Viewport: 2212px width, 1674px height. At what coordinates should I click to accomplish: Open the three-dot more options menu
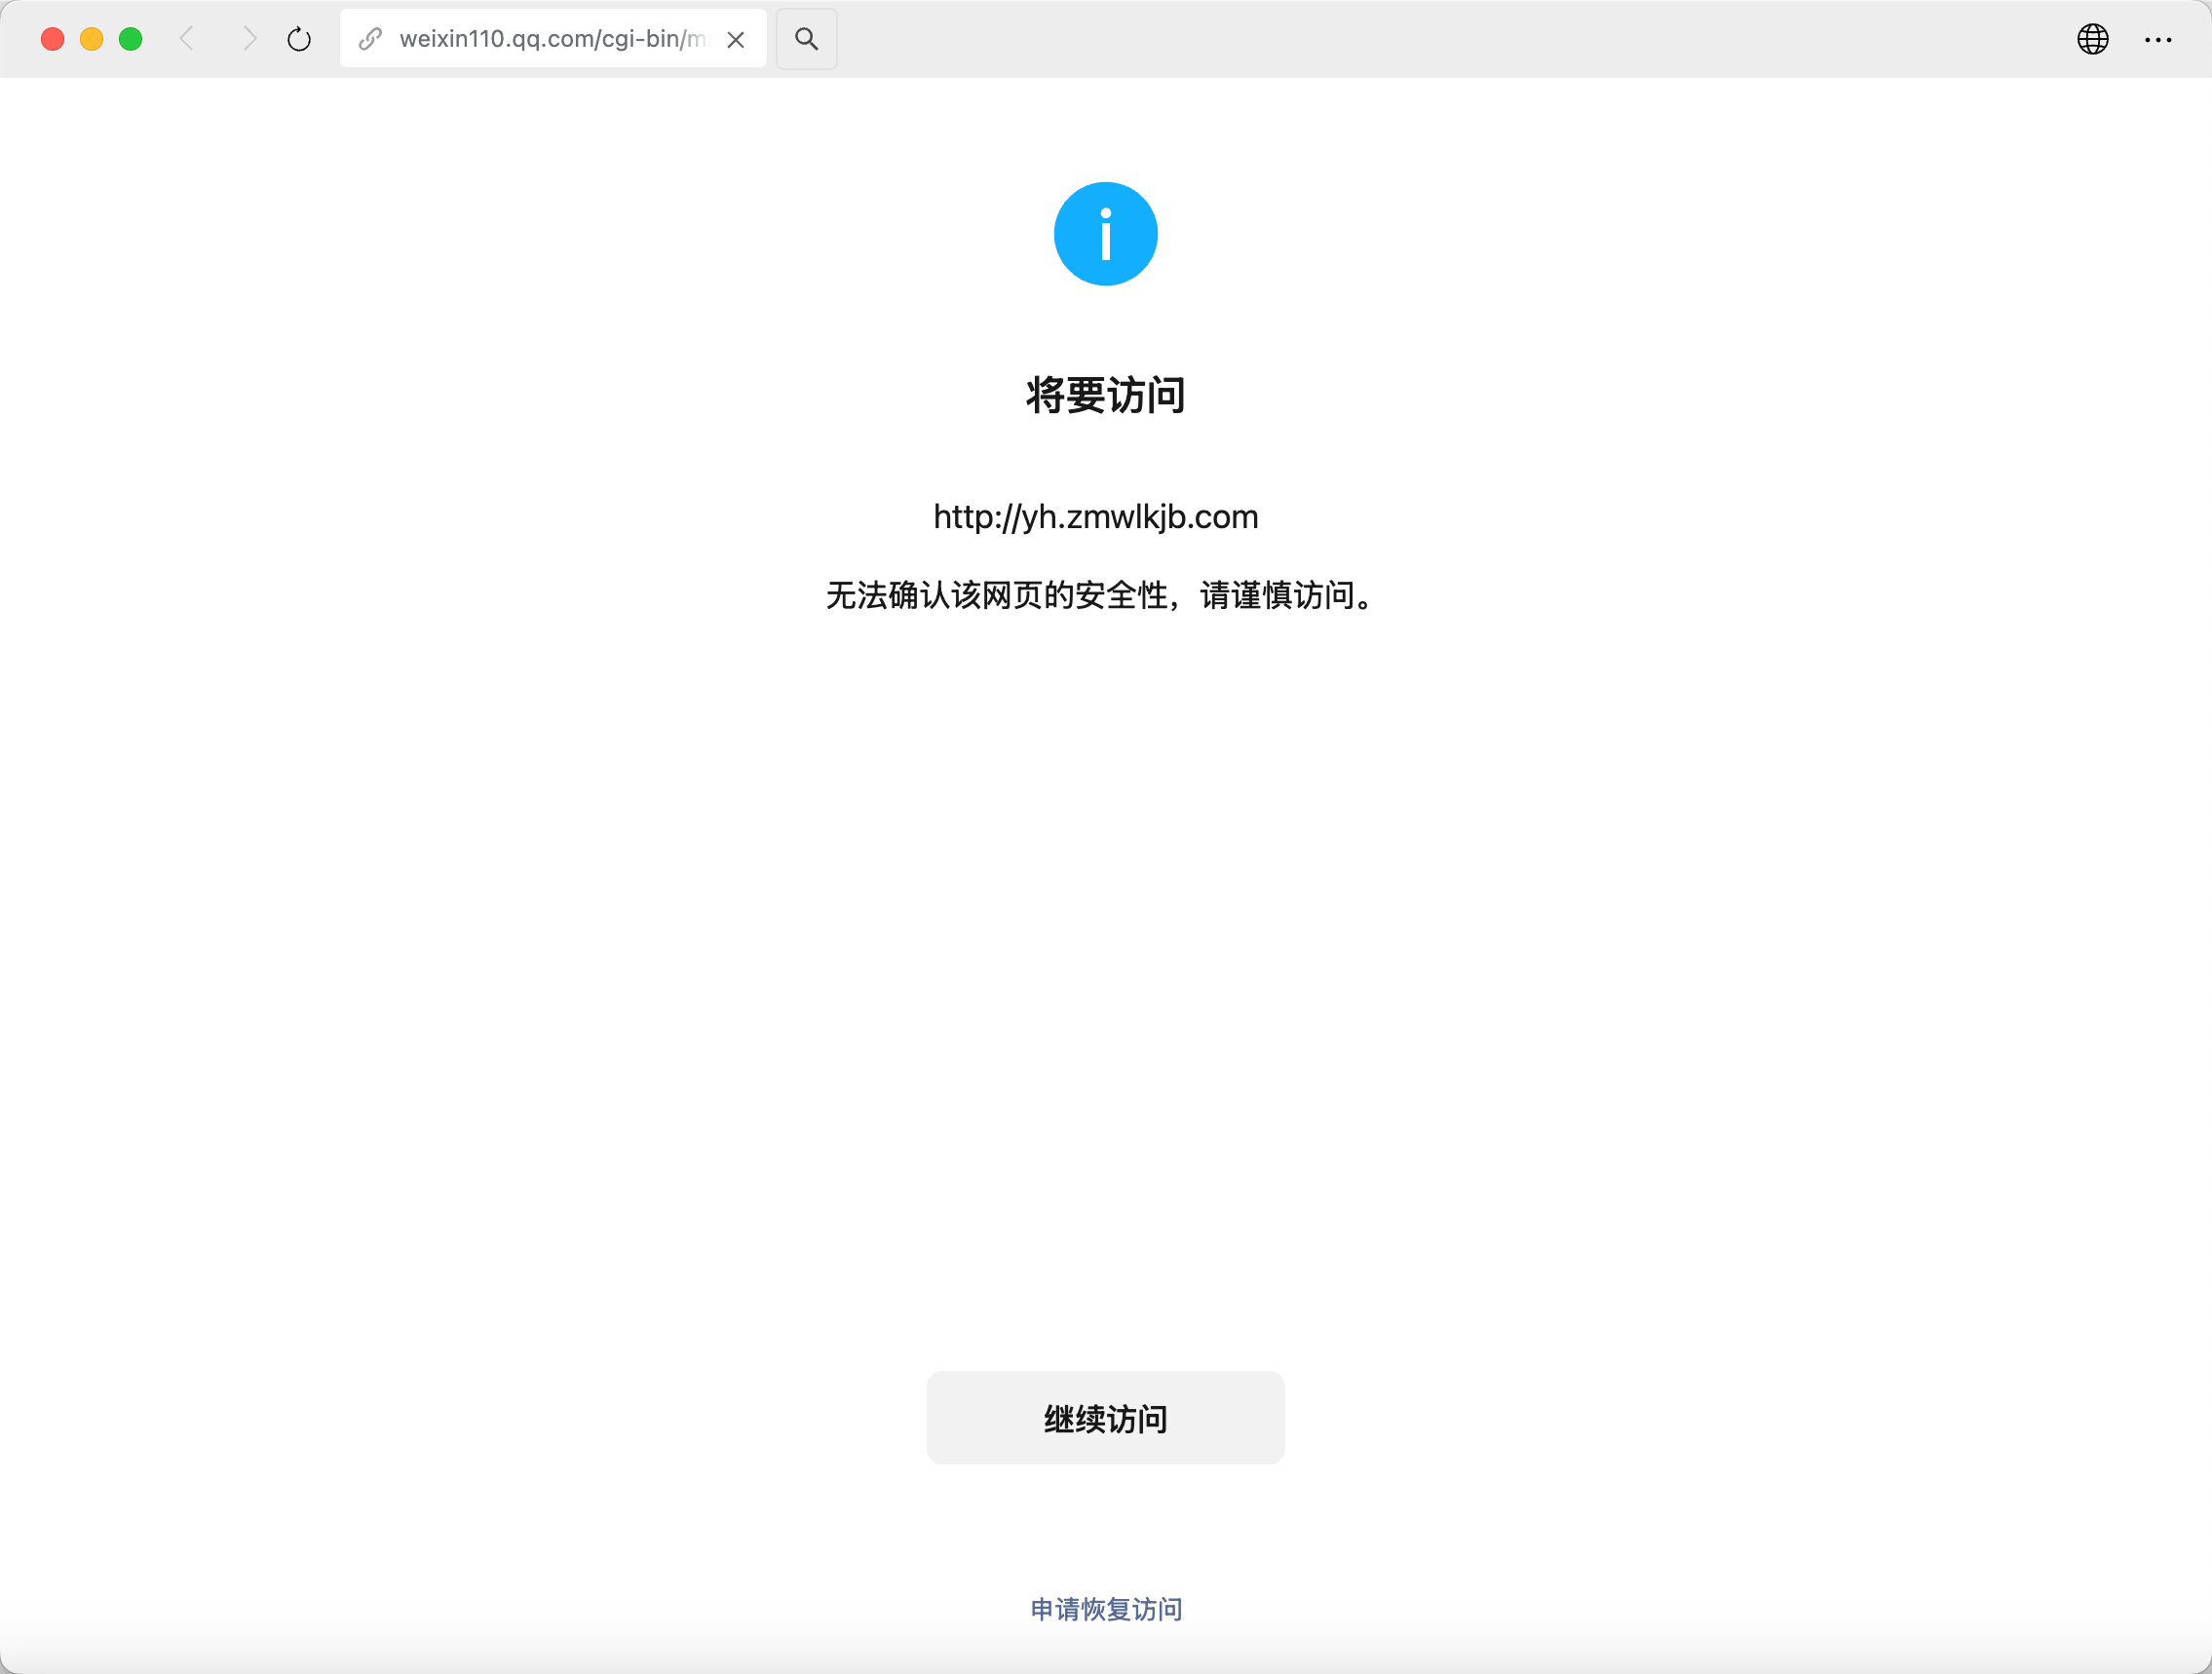[2157, 39]
